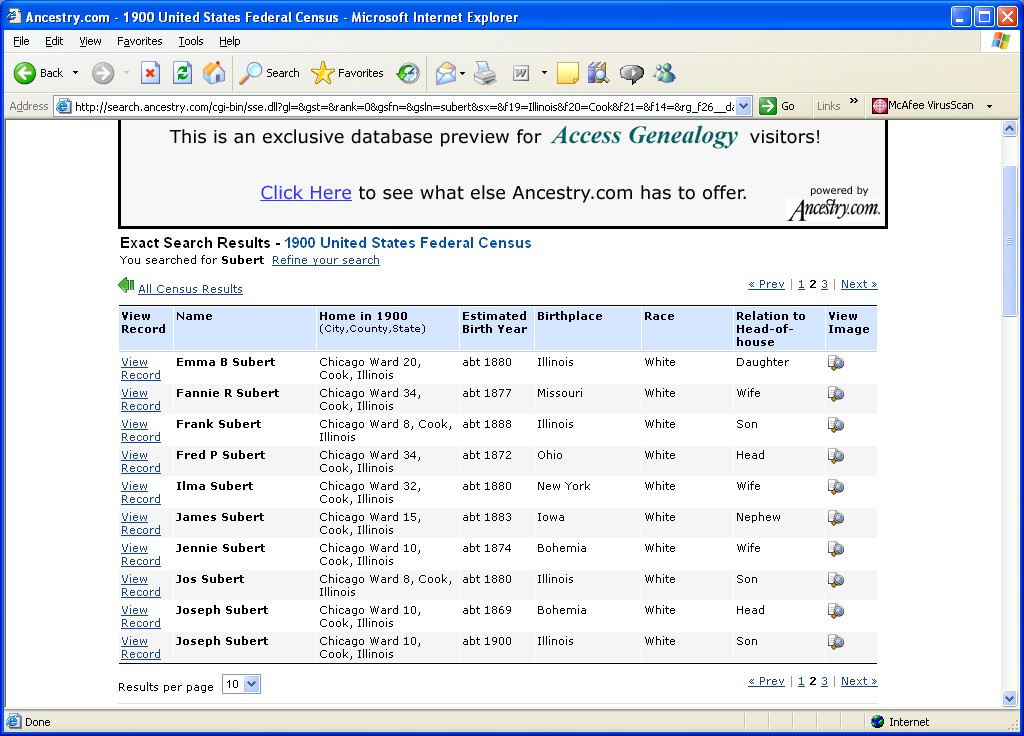View census image for Fred P Subert

836,456
